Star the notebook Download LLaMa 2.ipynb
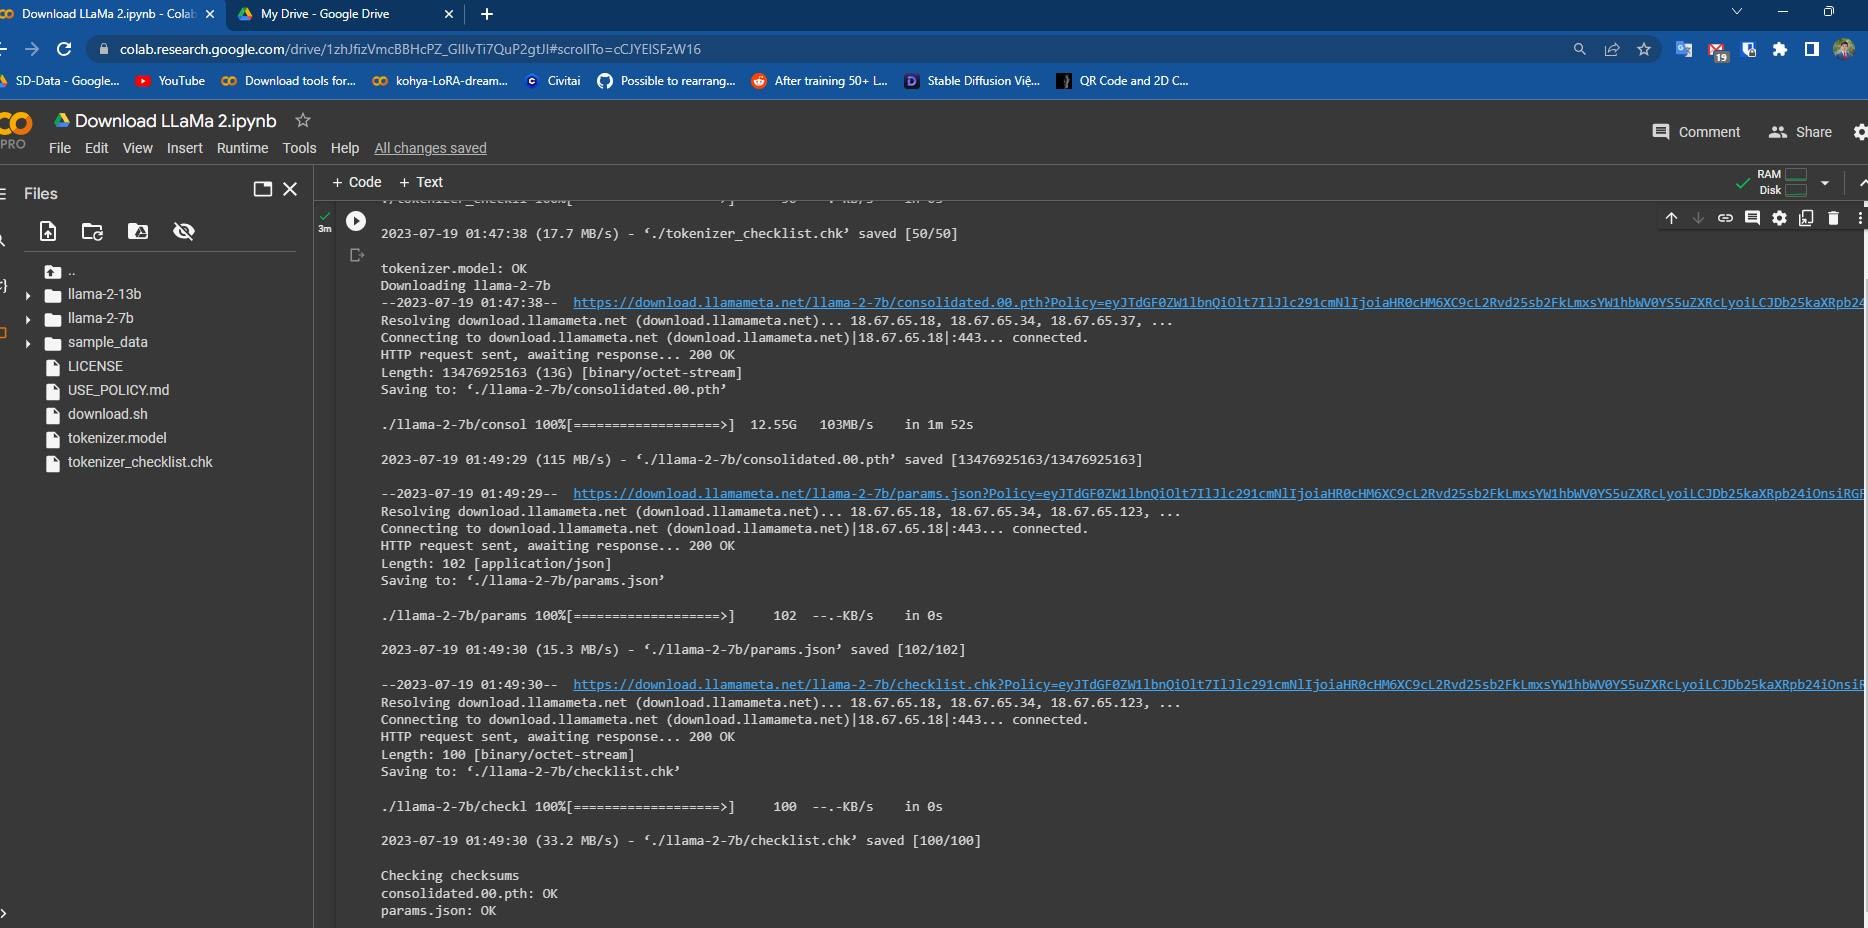 pos(303,120)
